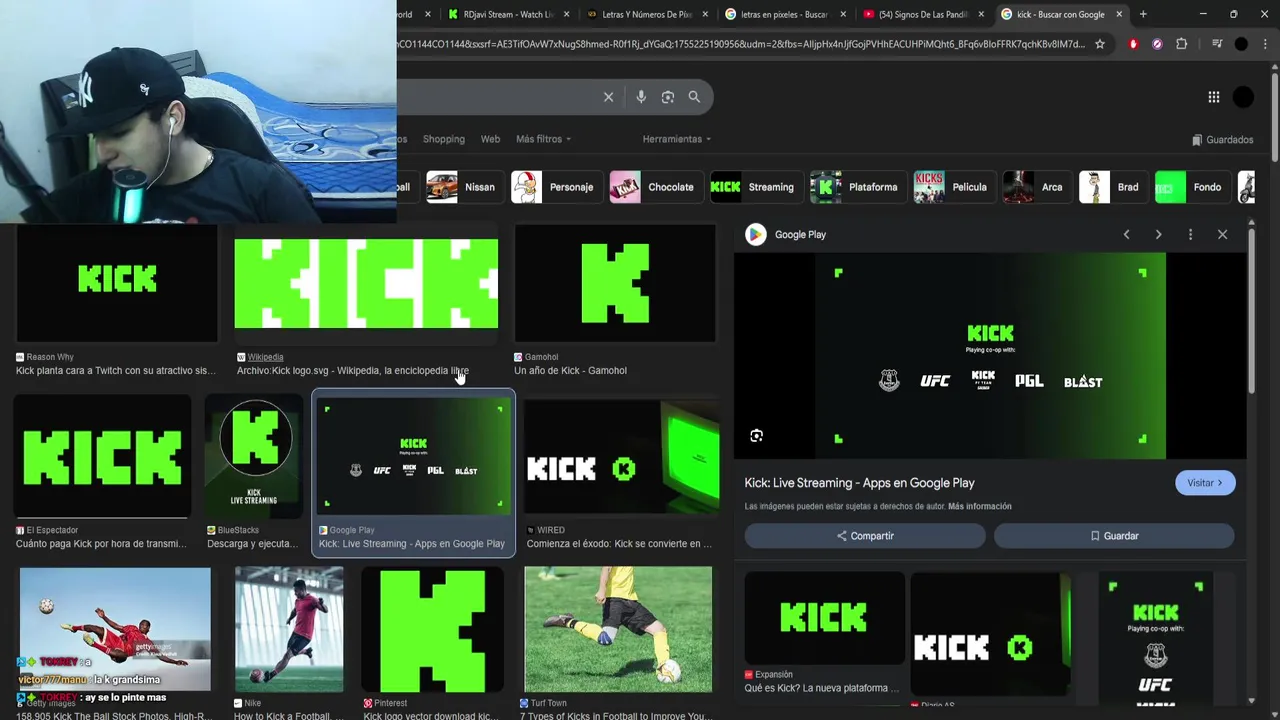Switch to letras en pixeles tab

point(785,14)
